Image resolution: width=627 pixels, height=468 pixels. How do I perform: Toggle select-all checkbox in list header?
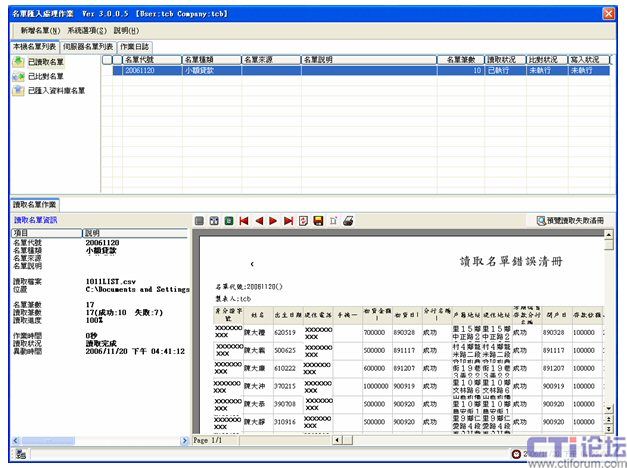click(117, 60)
